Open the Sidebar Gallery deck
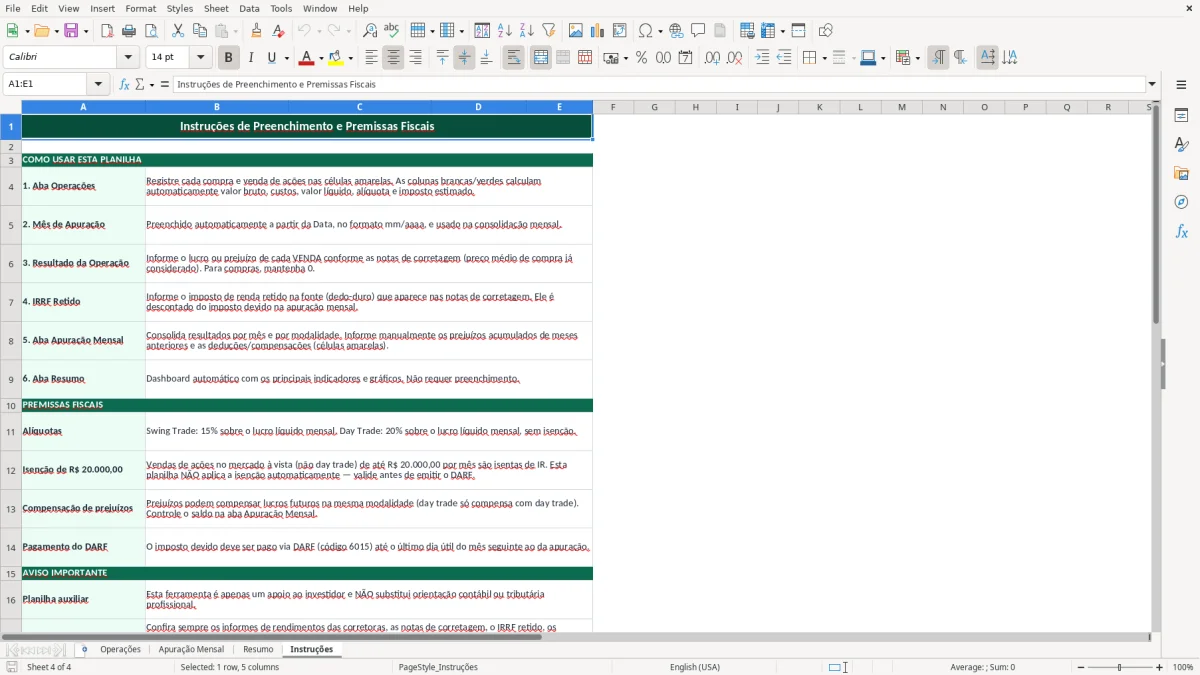The width and height of the screenshot is (1200, 675). [x=1181, y=173]
